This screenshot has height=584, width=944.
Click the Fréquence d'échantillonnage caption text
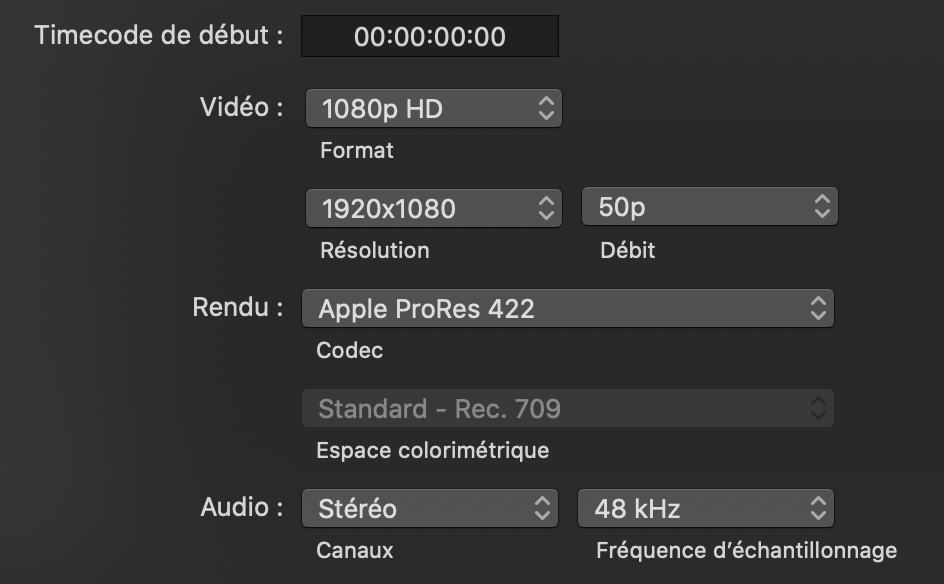point(746,550)
